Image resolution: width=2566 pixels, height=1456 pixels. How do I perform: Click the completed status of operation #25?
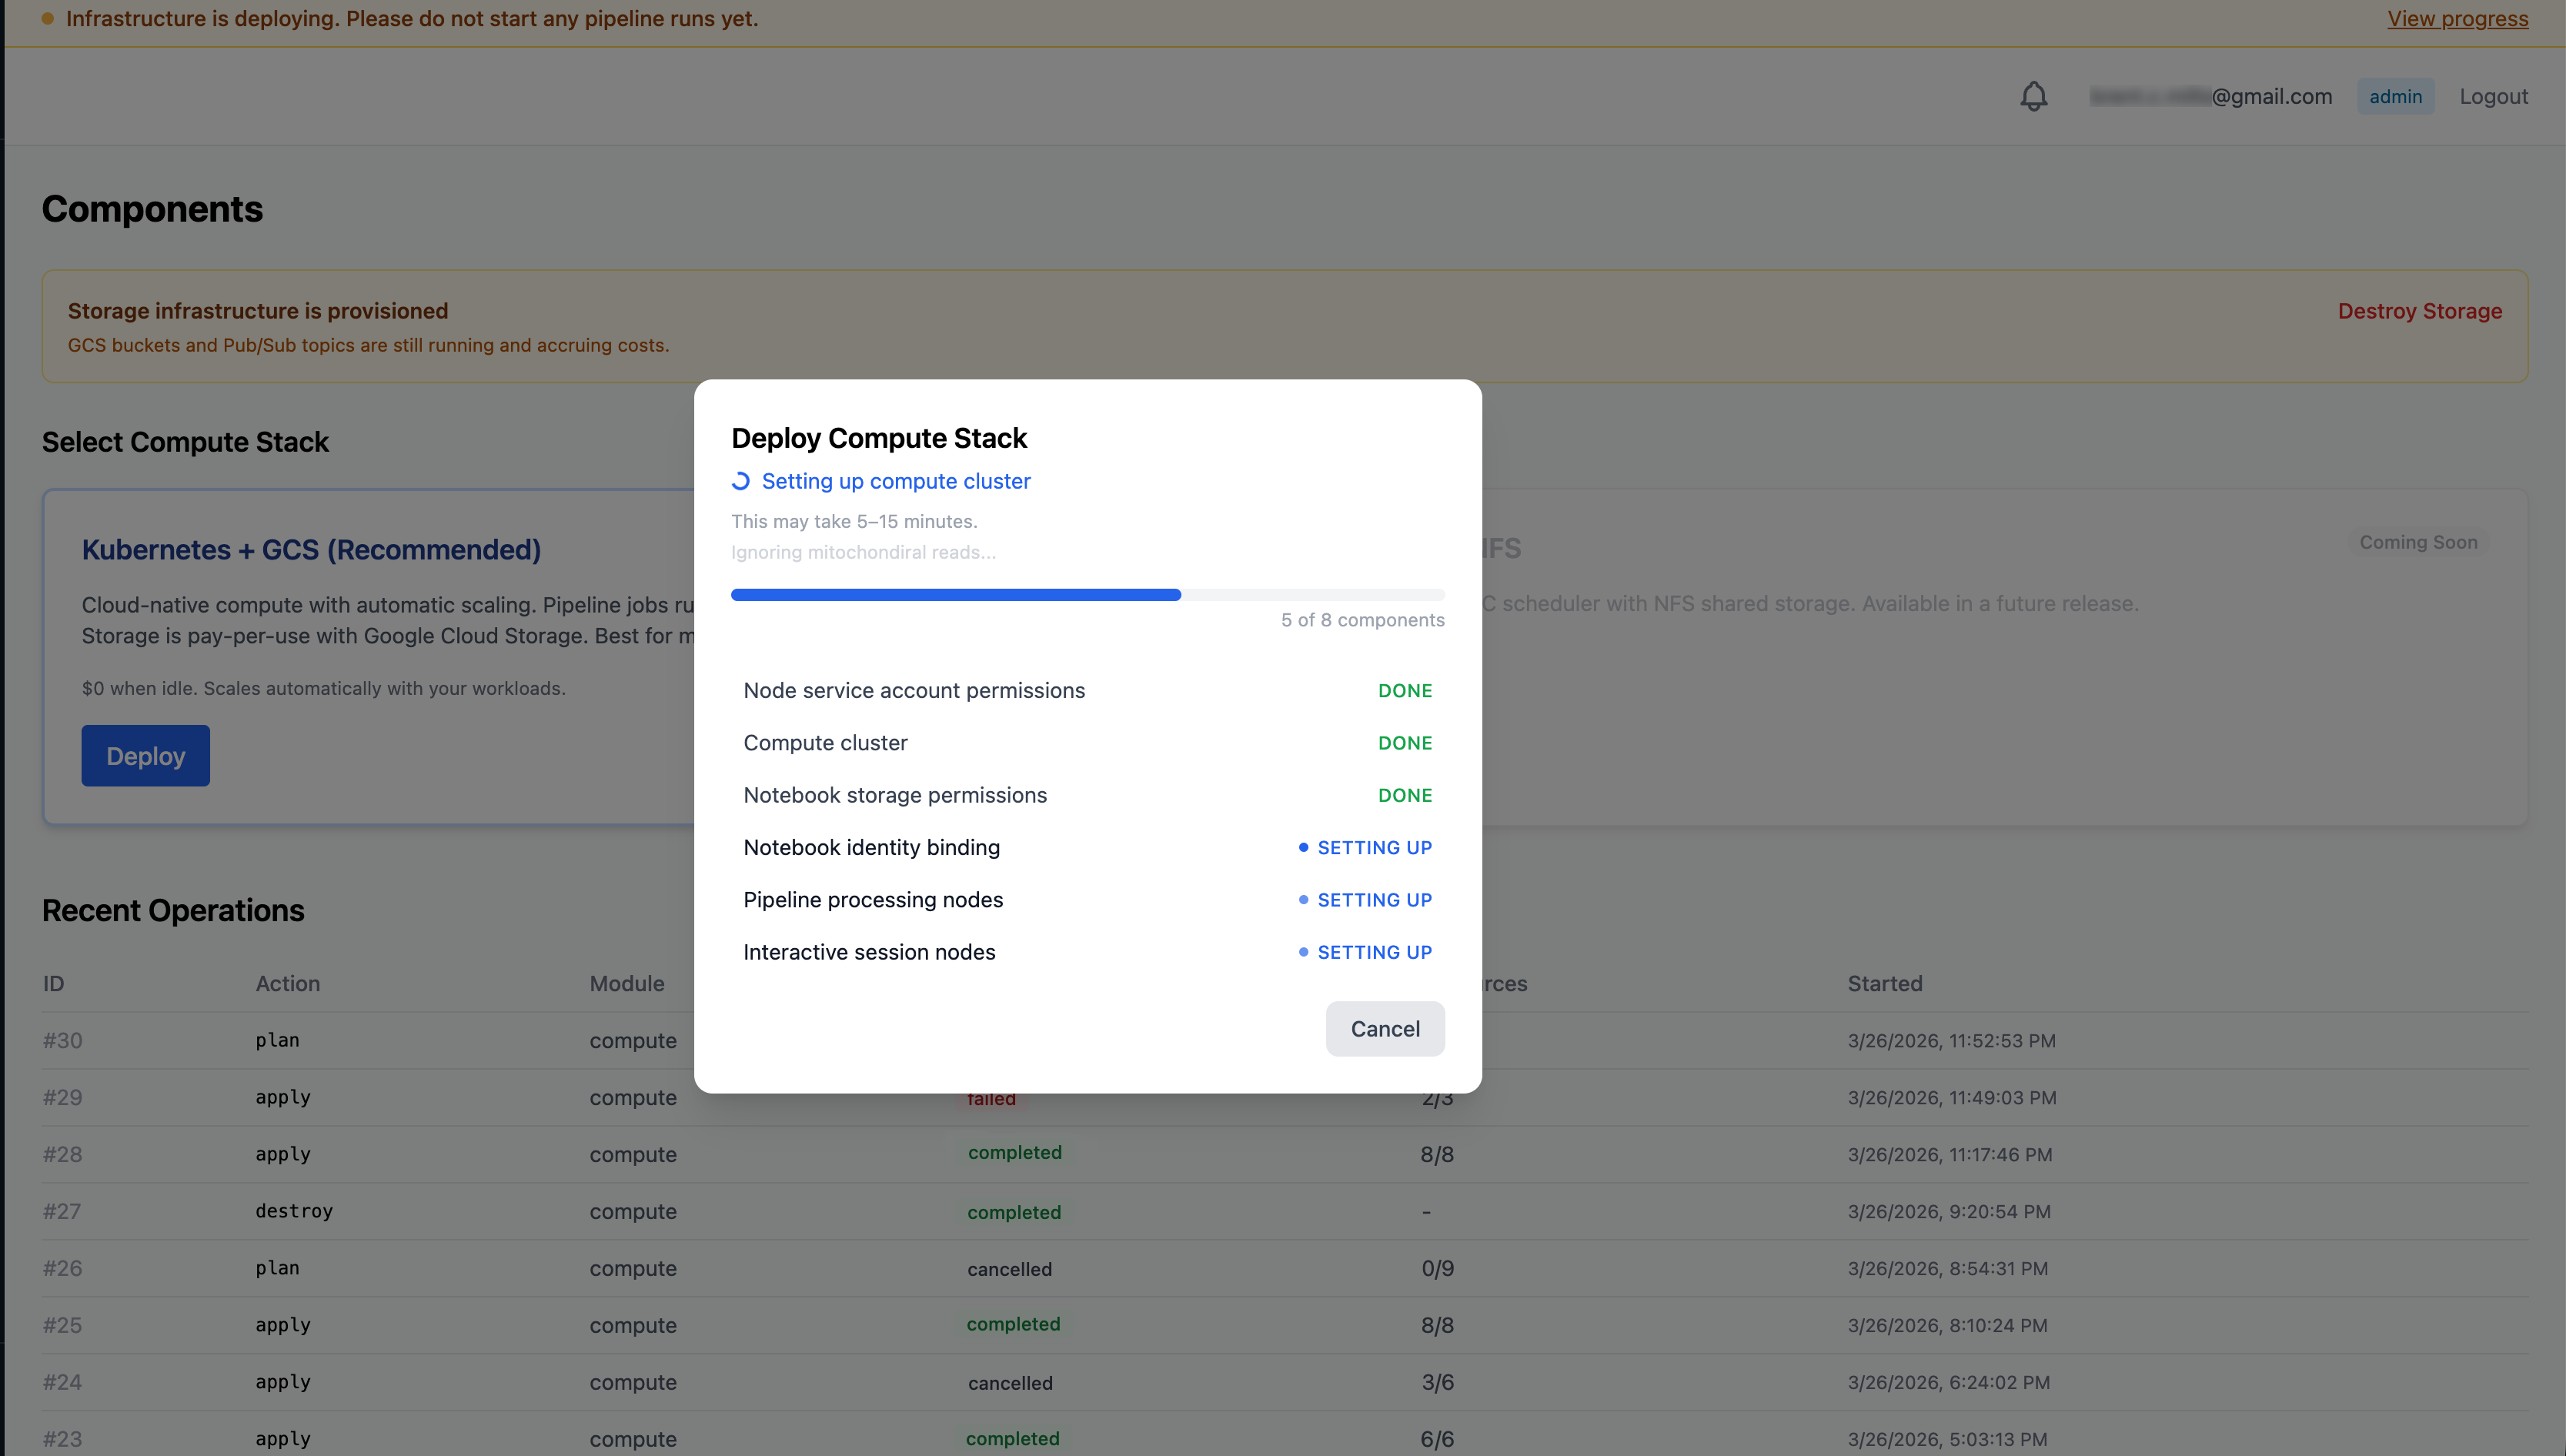pyautogui.click(x=1013, y=1324)
